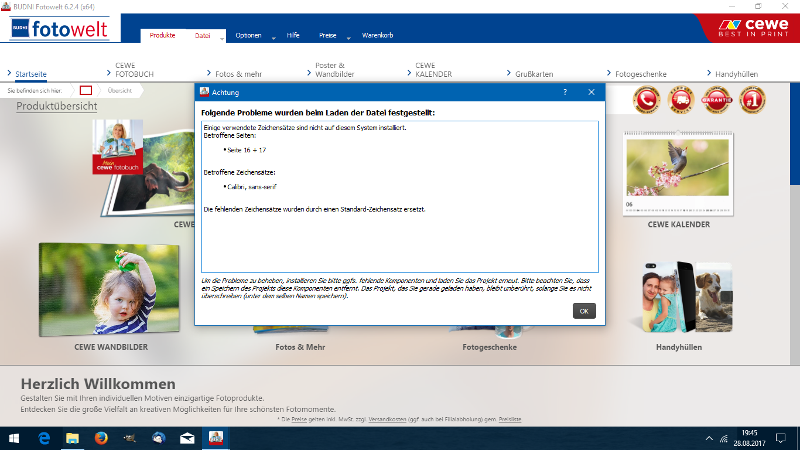Launch Firefox from the taskbar
The height and width of the screenshot is (450, 800).
click(x=101, y=438)
